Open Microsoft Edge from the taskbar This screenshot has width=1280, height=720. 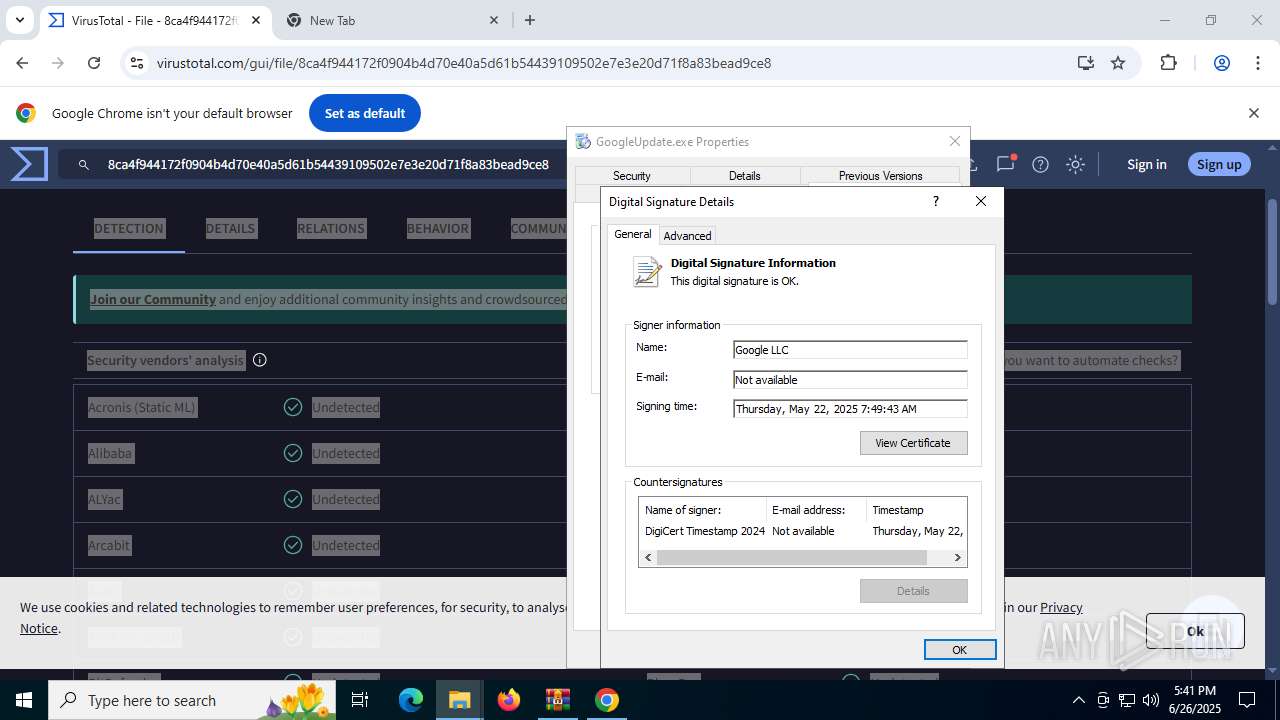point(411,700)
